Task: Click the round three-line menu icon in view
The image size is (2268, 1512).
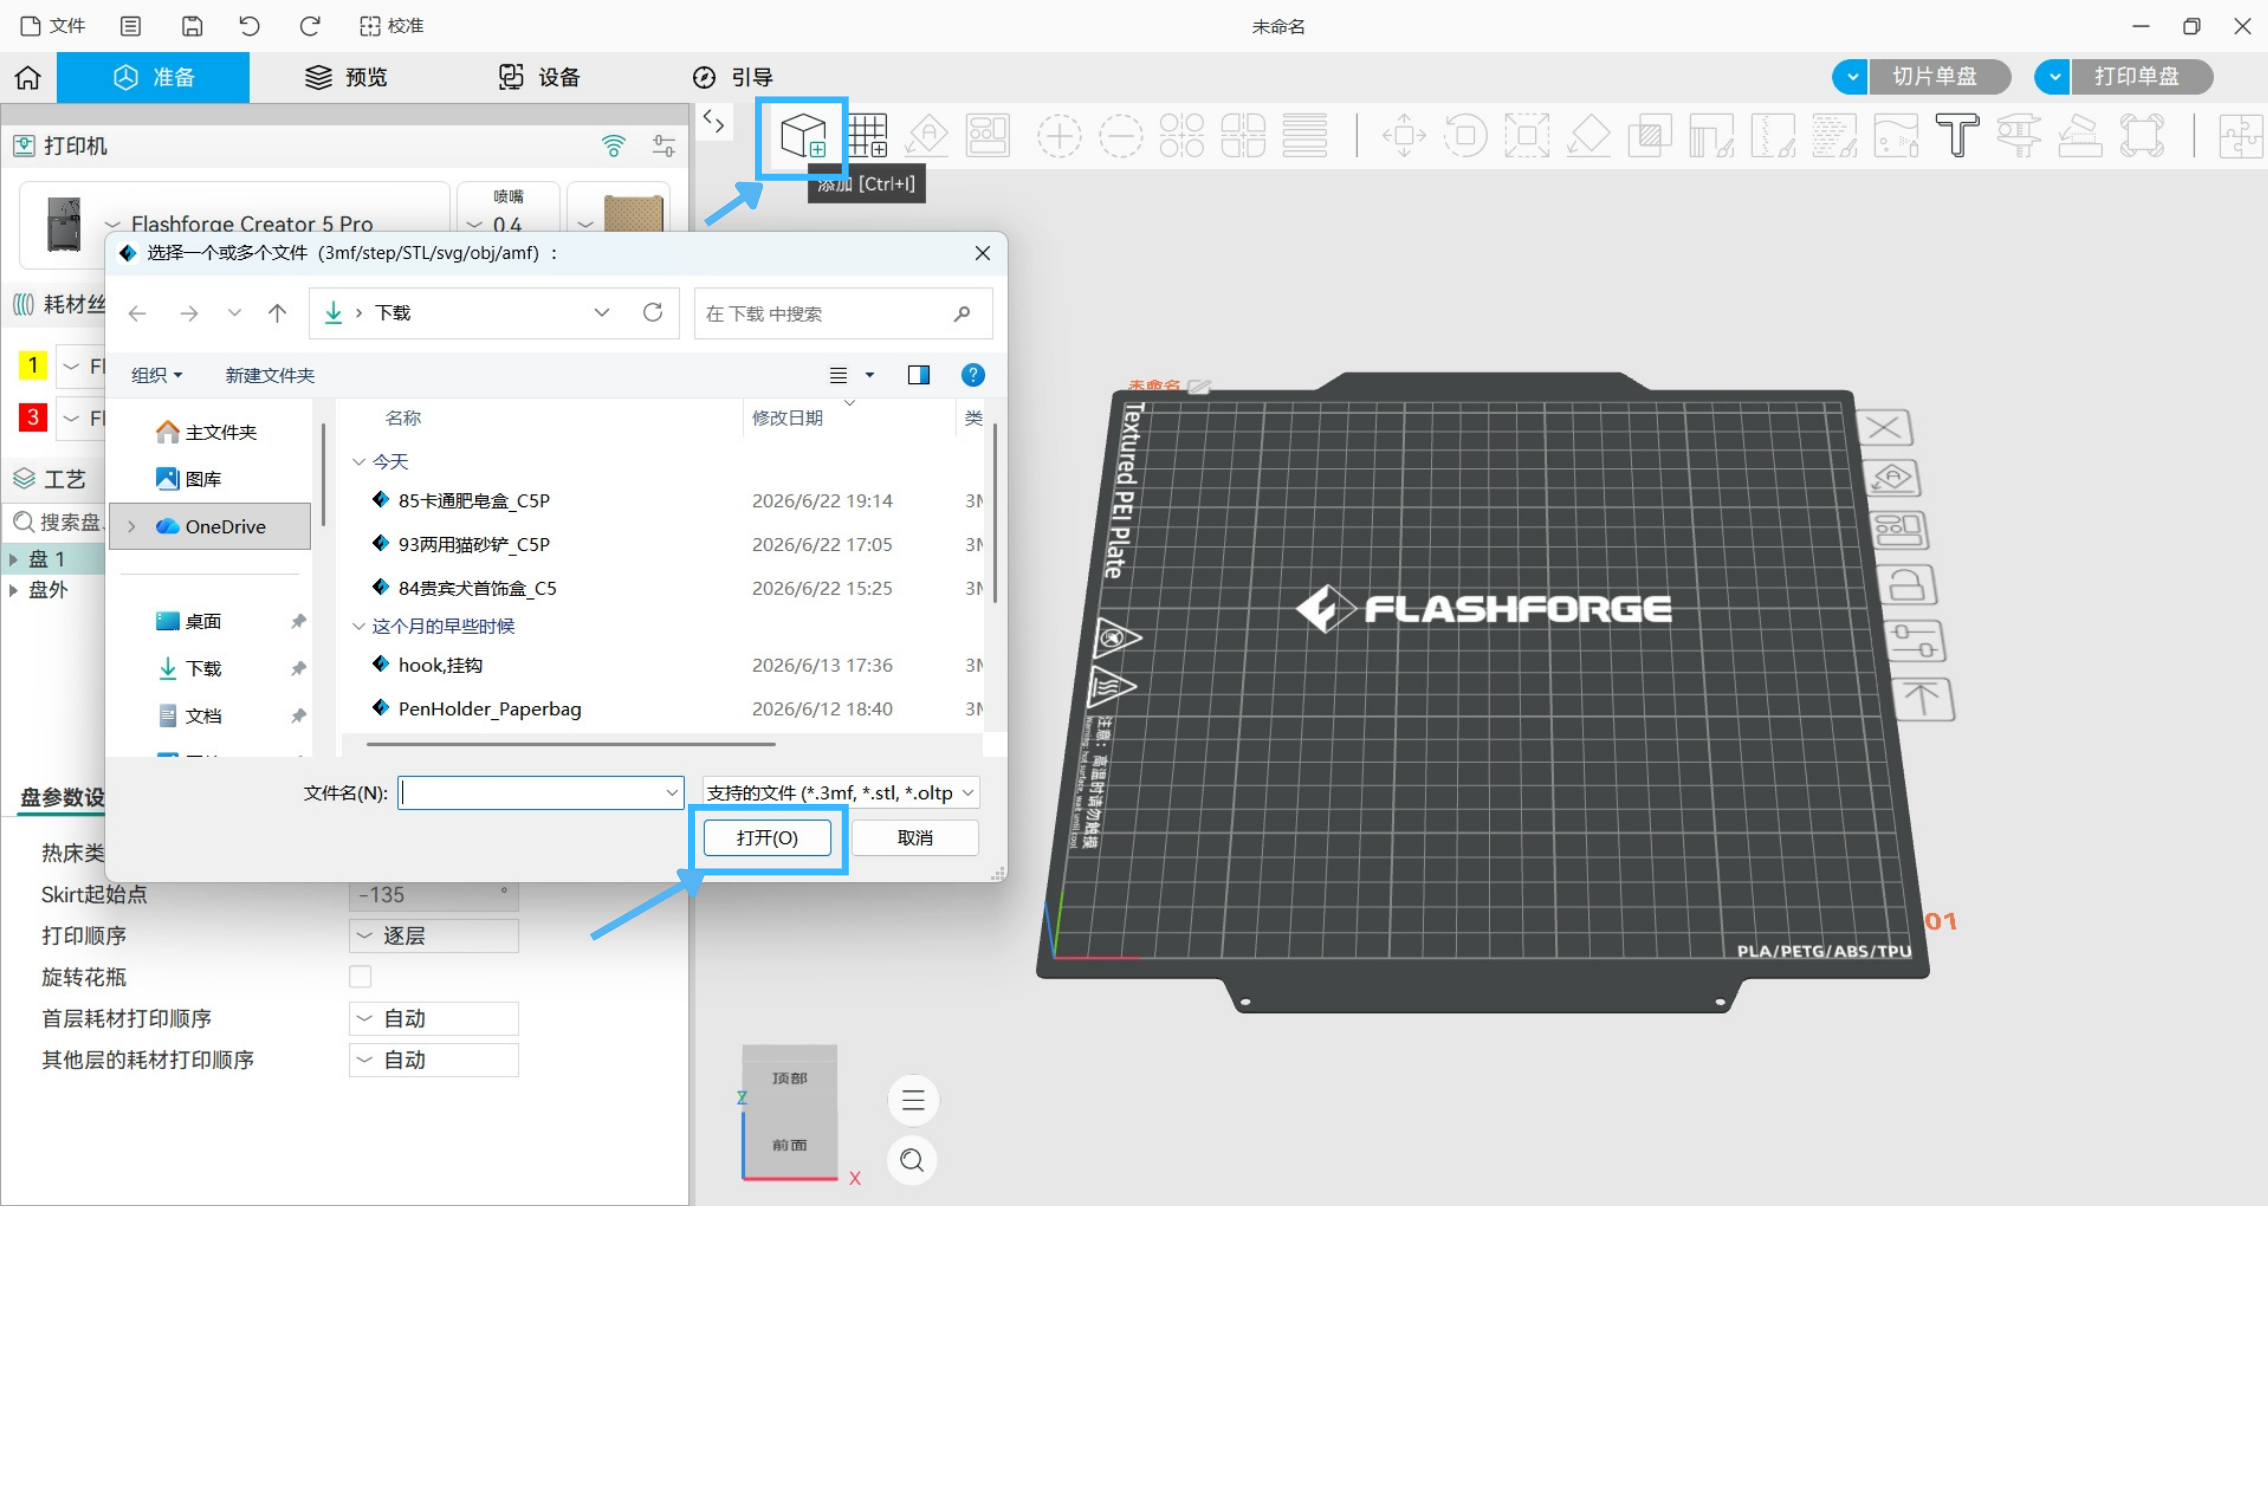Action: [913, 1100]
